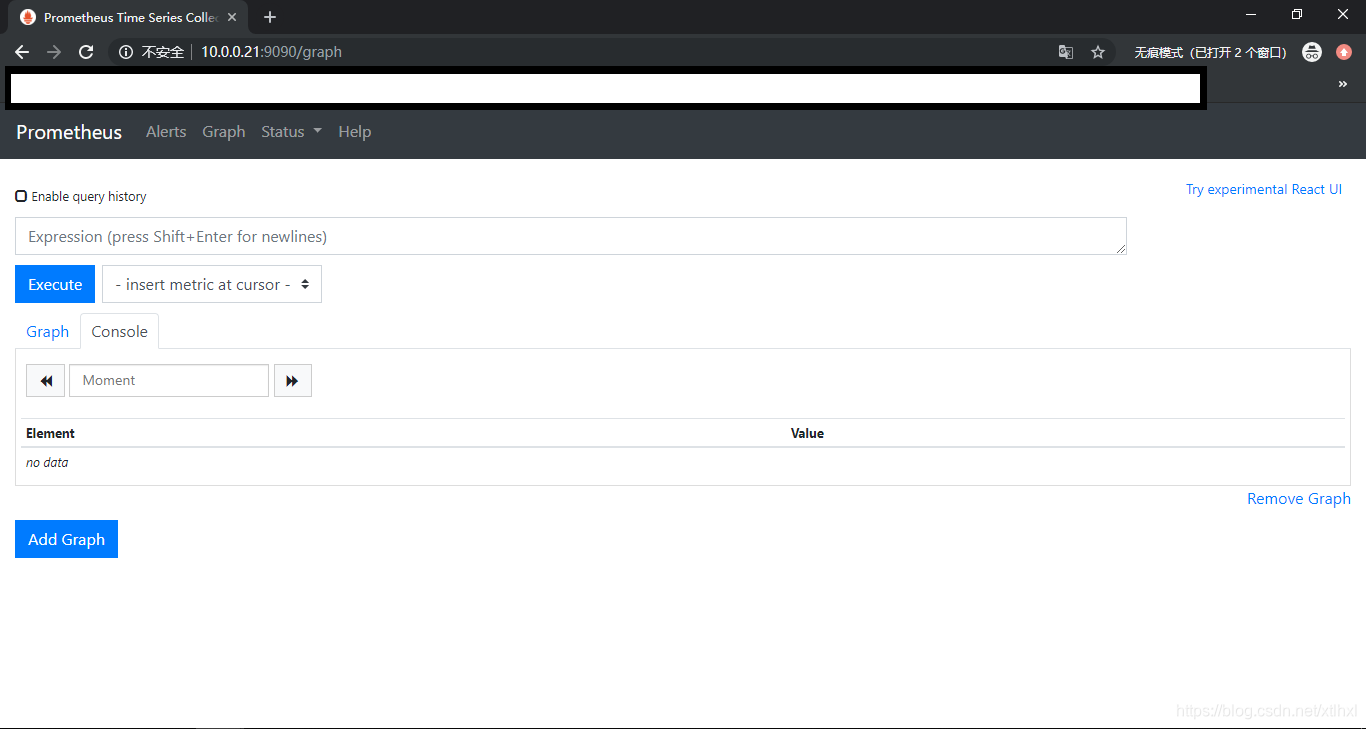Close the Prometheus browser tab
Viewport: 1366px width, 729px height.
tap(232, 17)
